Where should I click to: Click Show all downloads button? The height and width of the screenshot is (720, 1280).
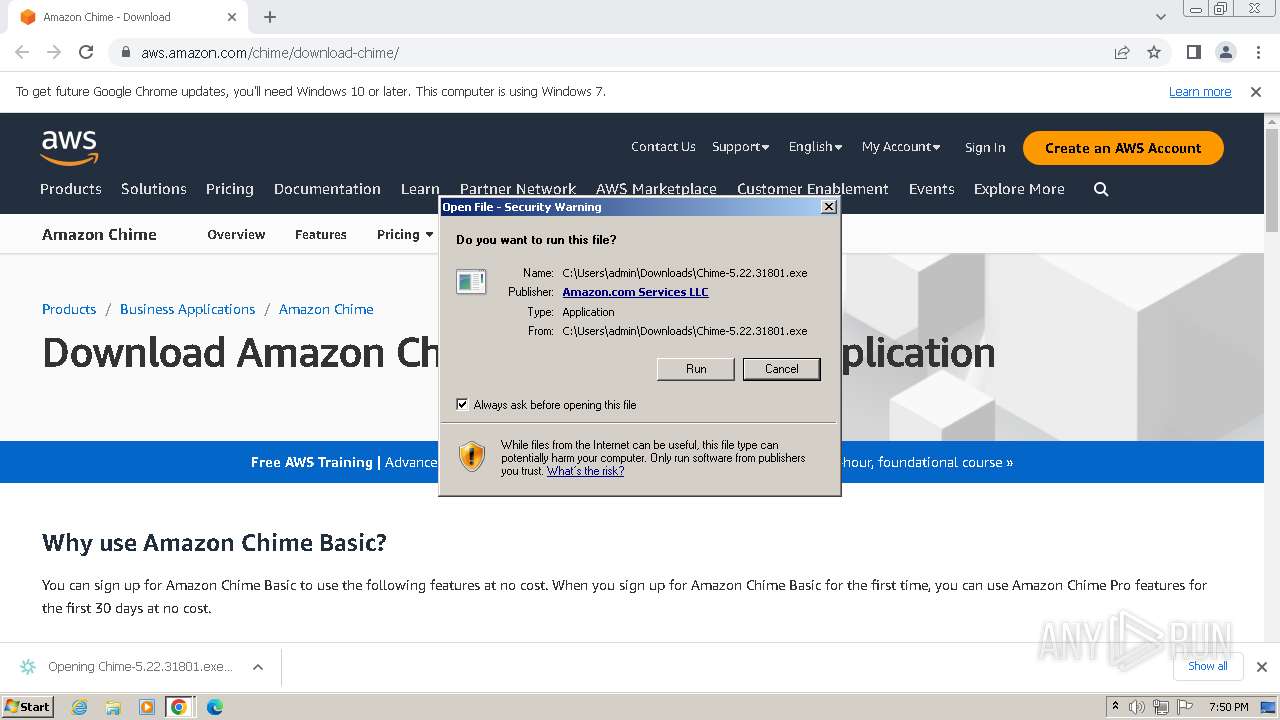point(1208,666)
